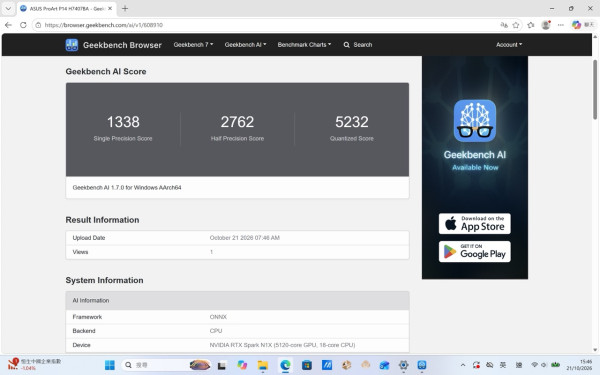
Task: Open the Search link in navbar
Action: point(358,45)
